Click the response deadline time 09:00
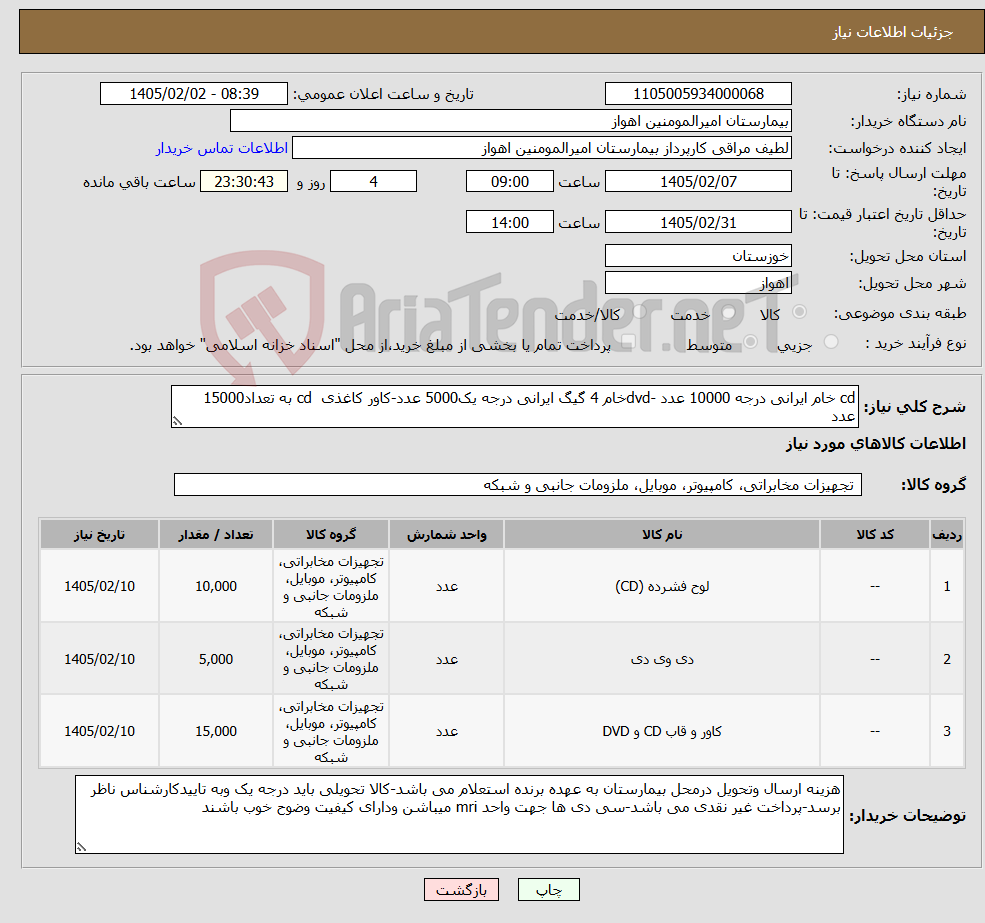The height and width of the screenshot is (923, 985). (509, 182)
